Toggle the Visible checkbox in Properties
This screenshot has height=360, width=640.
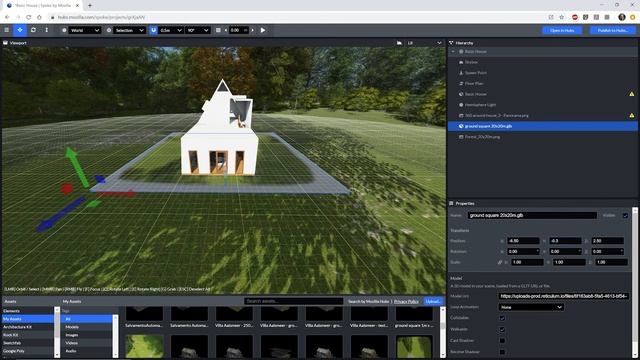(x=625, y=216)
